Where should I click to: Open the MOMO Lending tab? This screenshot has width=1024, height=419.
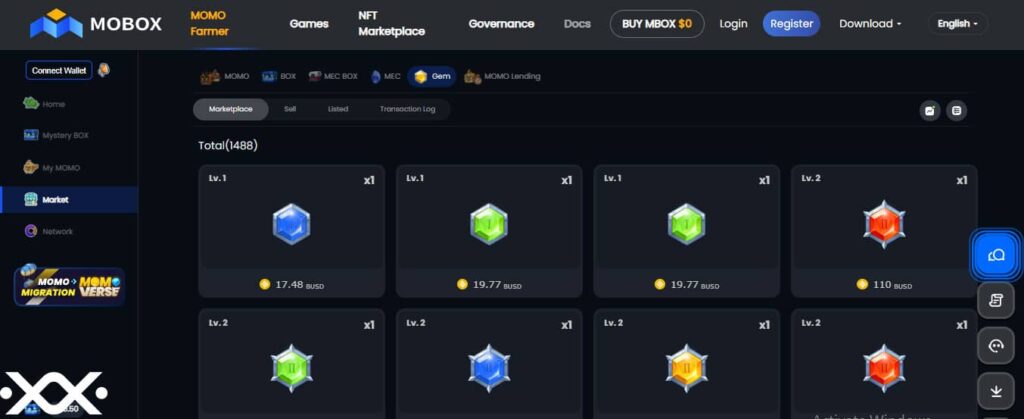(502, 76)
